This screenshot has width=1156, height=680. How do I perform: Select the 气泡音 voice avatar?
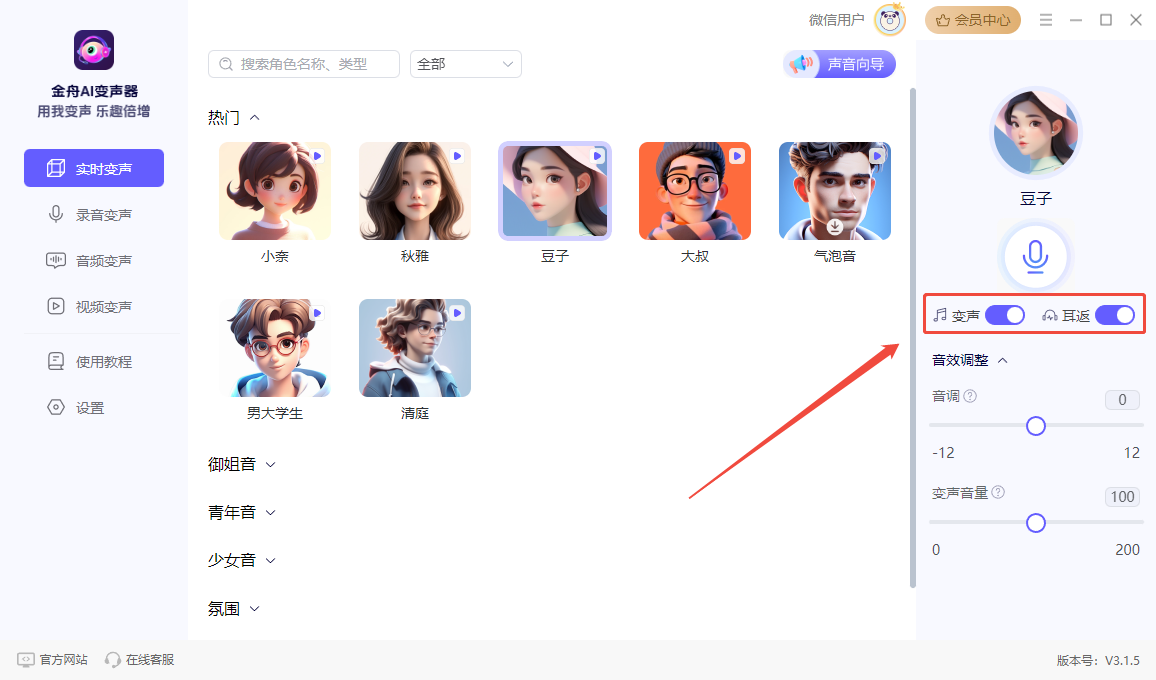(x=835, y=191)
